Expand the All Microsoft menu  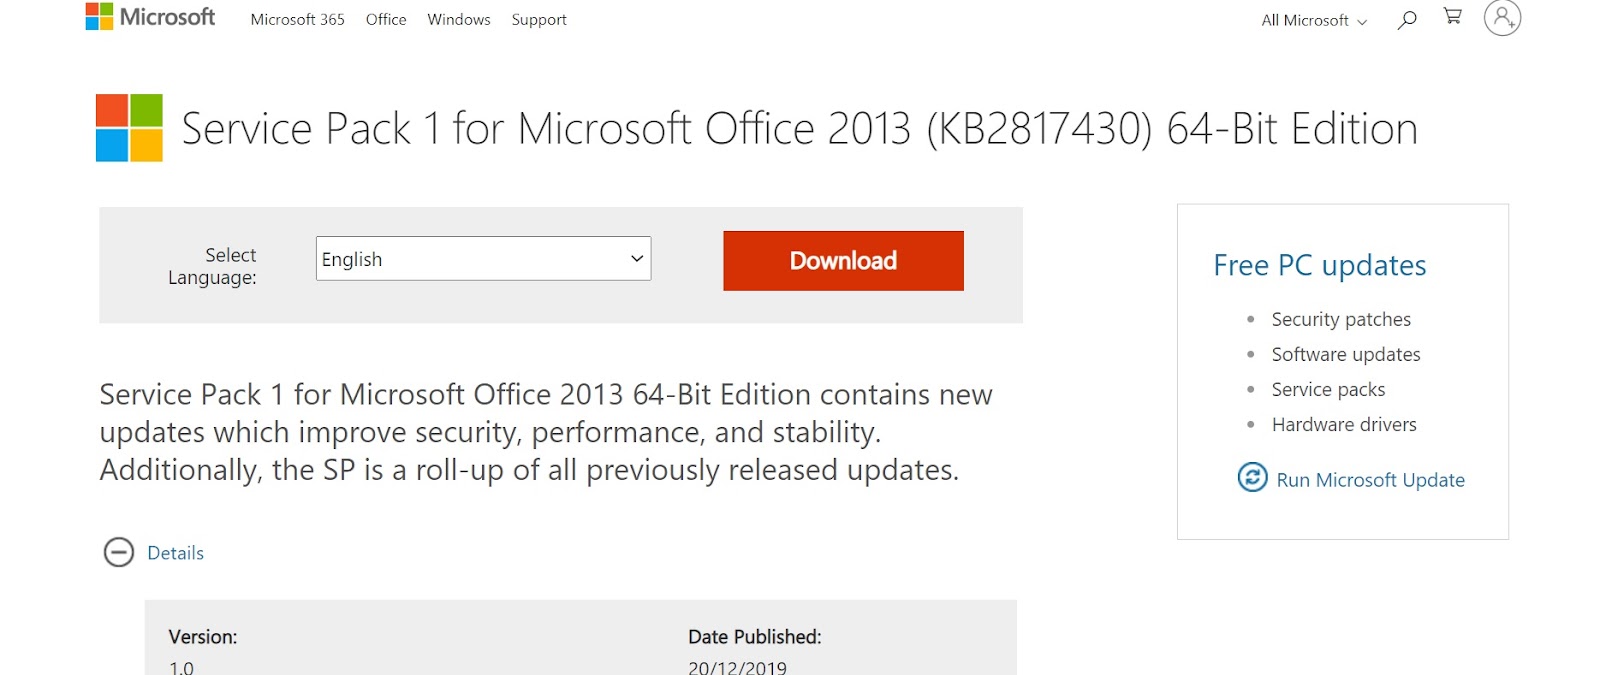tap(1313, 20)
